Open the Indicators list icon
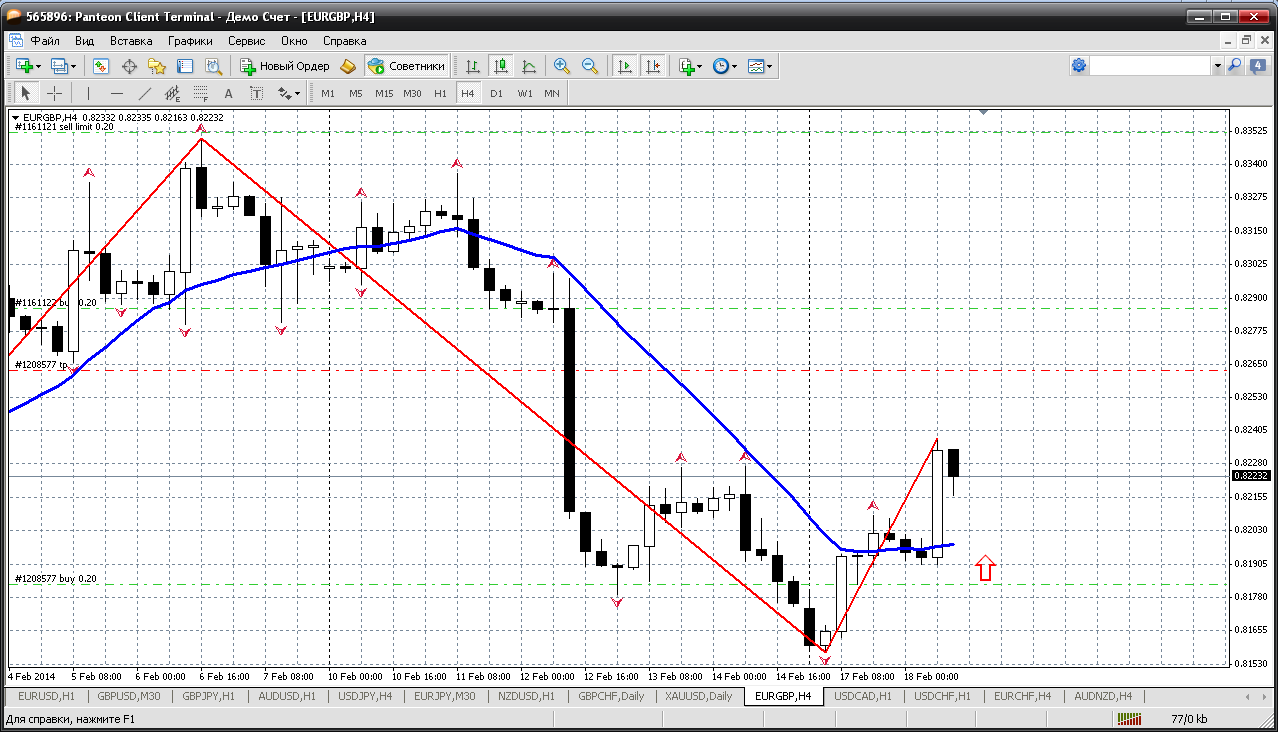The image size is (1278, 732). click(x=686, y=66)
